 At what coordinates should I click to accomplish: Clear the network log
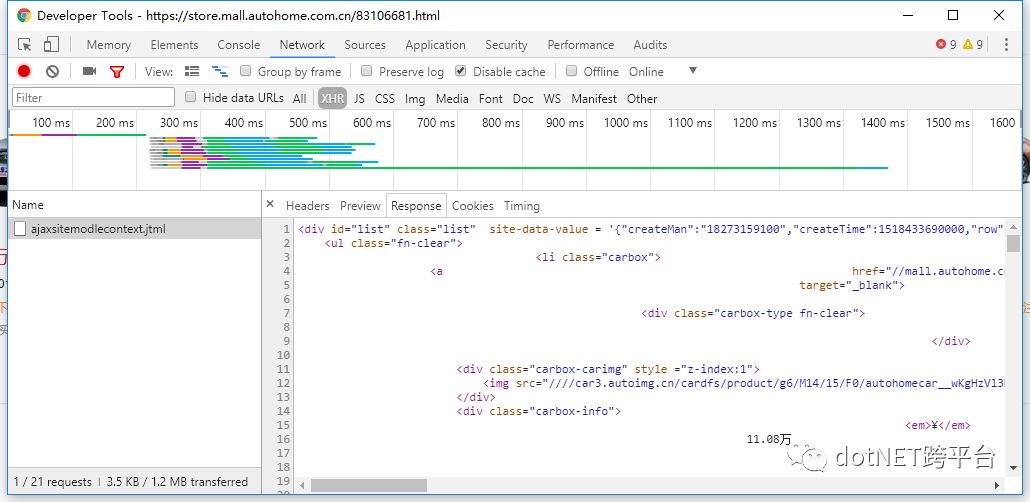(53, 72)
